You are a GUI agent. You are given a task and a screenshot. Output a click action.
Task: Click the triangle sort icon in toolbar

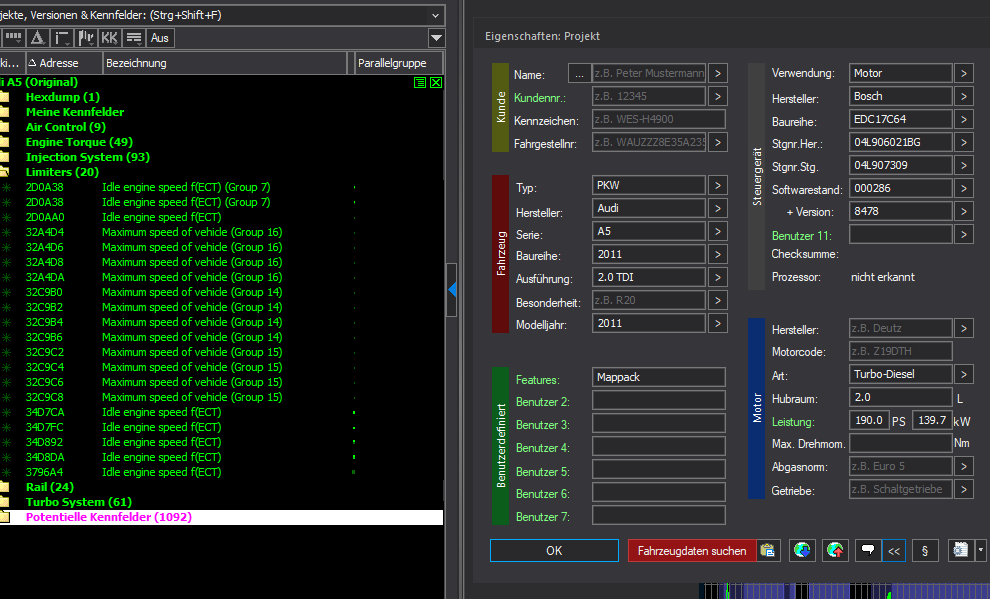click(37, 38)
